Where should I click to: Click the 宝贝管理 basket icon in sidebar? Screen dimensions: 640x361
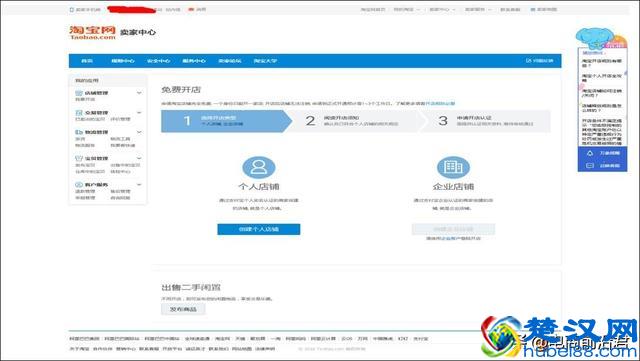pos(79,158)
